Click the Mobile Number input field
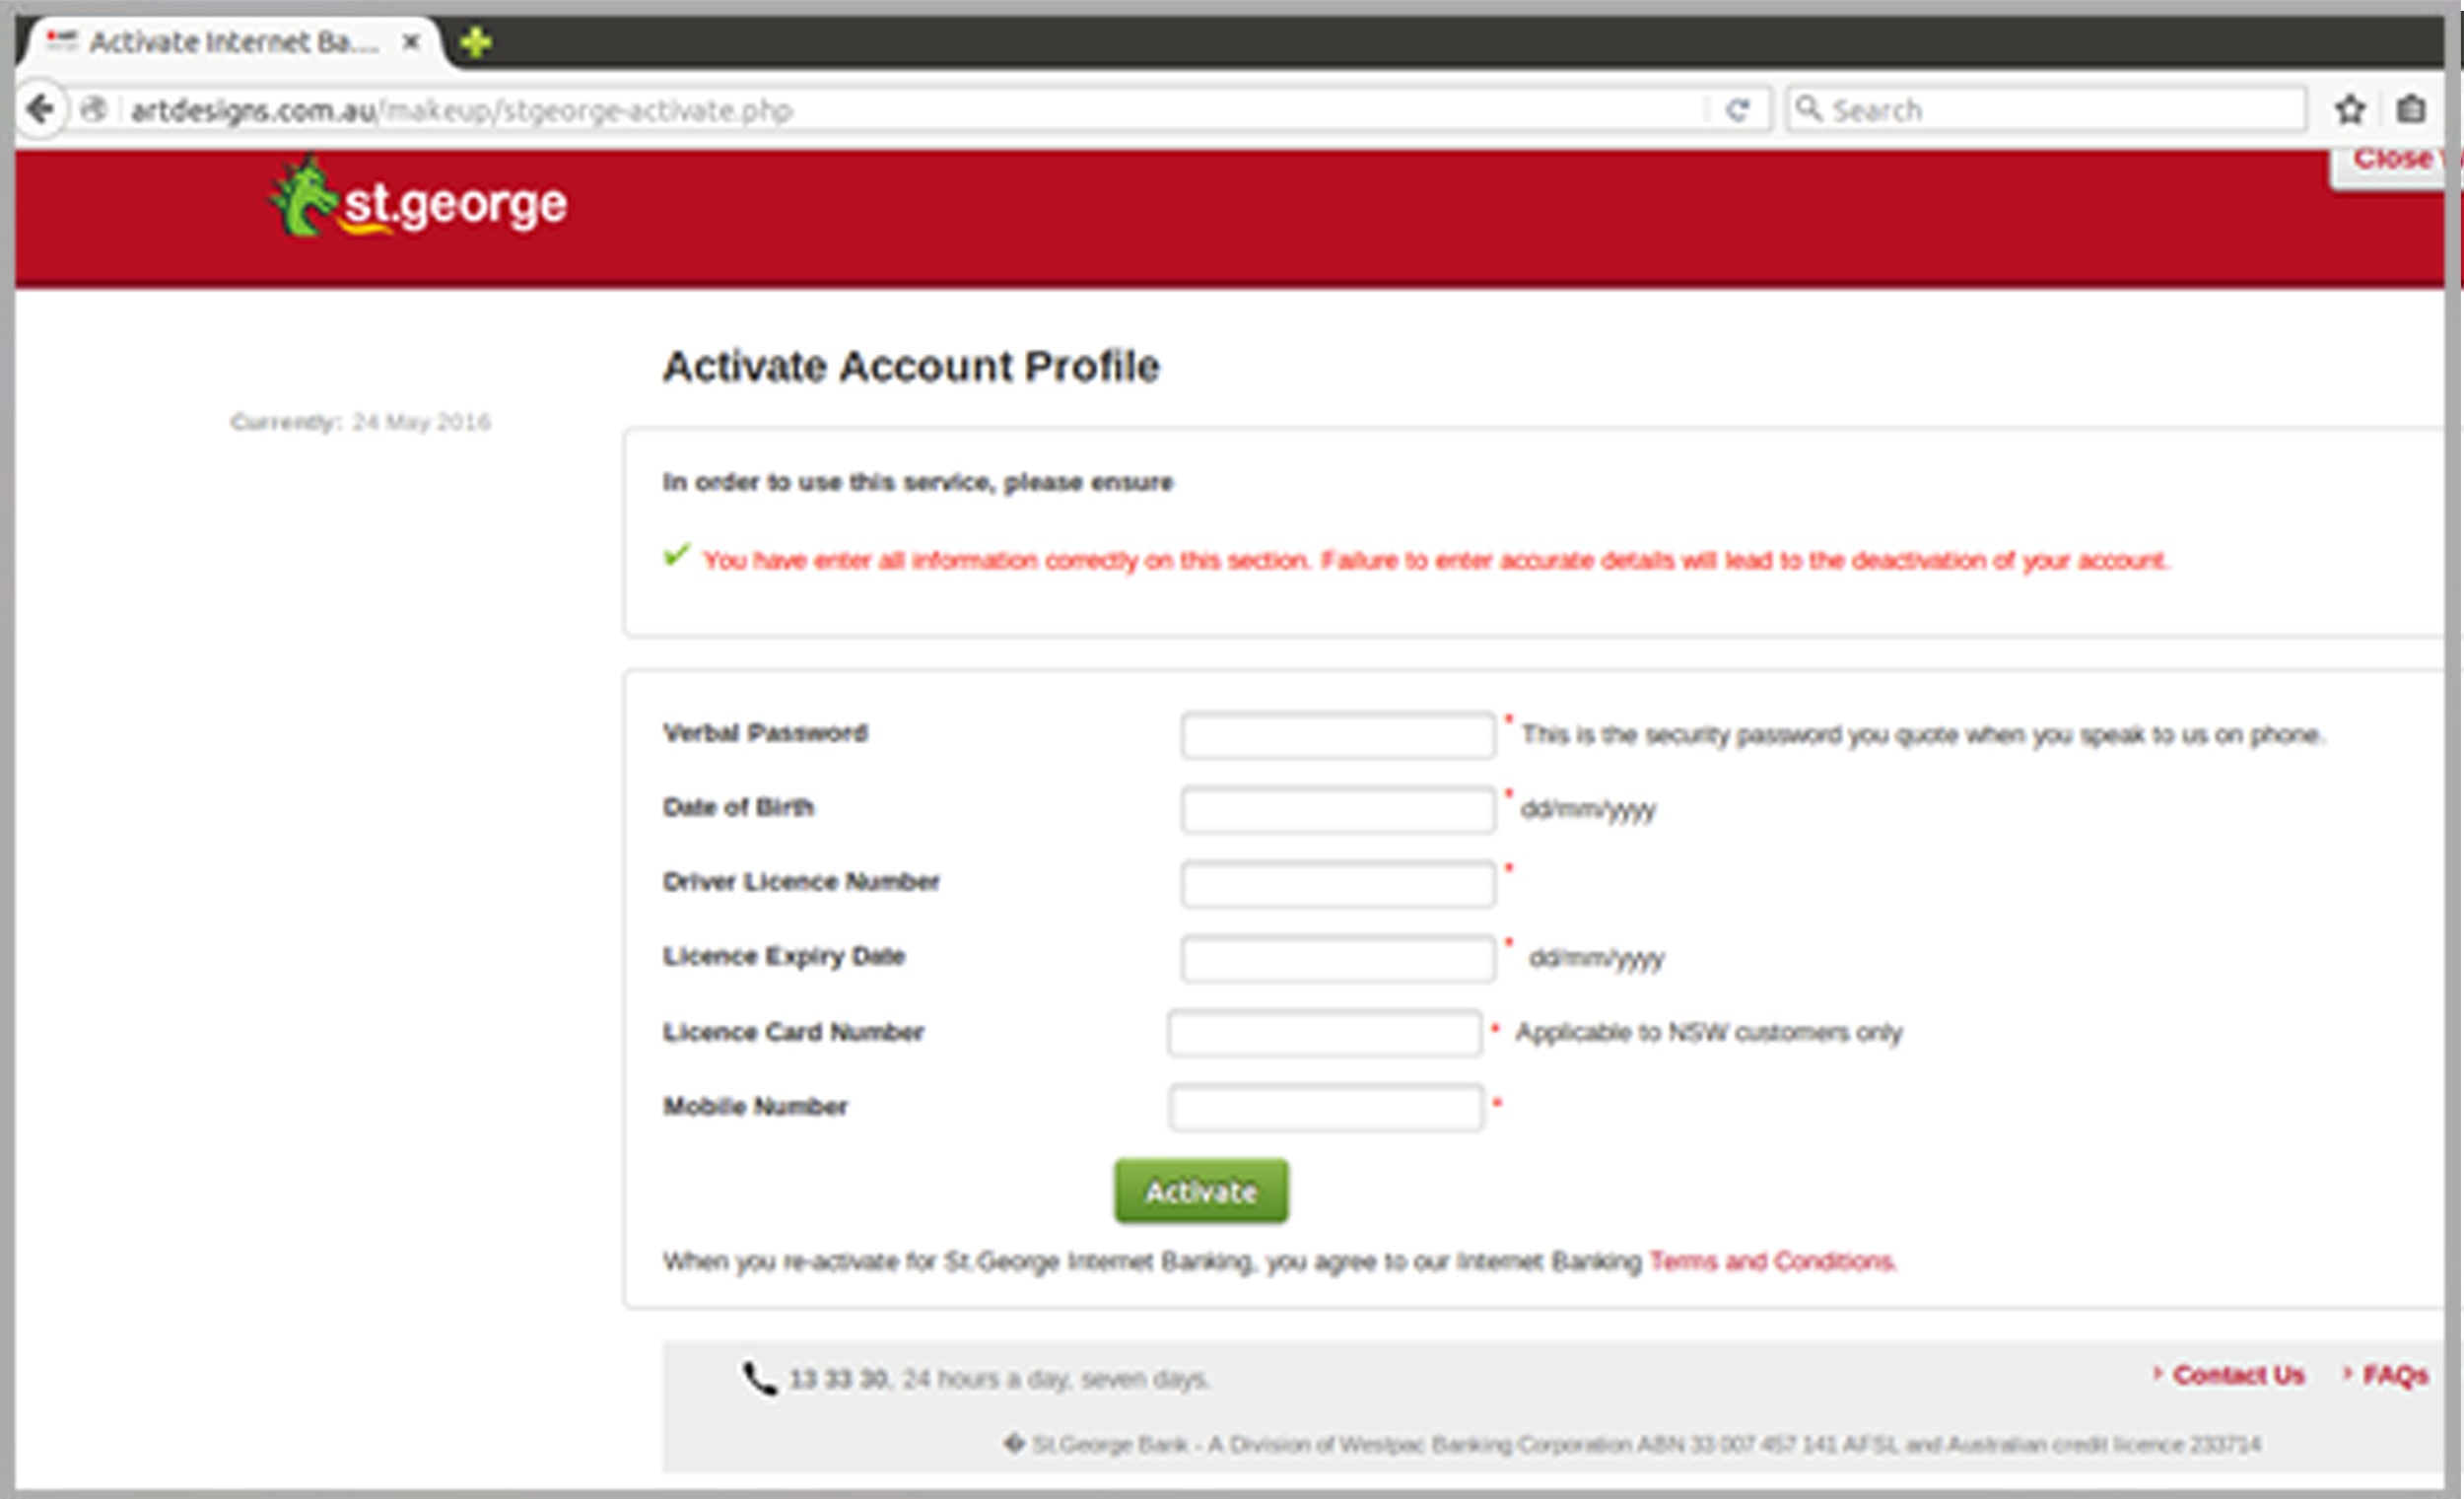Image resolution: width=2464 pixels, height=1499 pixels. 1327,1103
